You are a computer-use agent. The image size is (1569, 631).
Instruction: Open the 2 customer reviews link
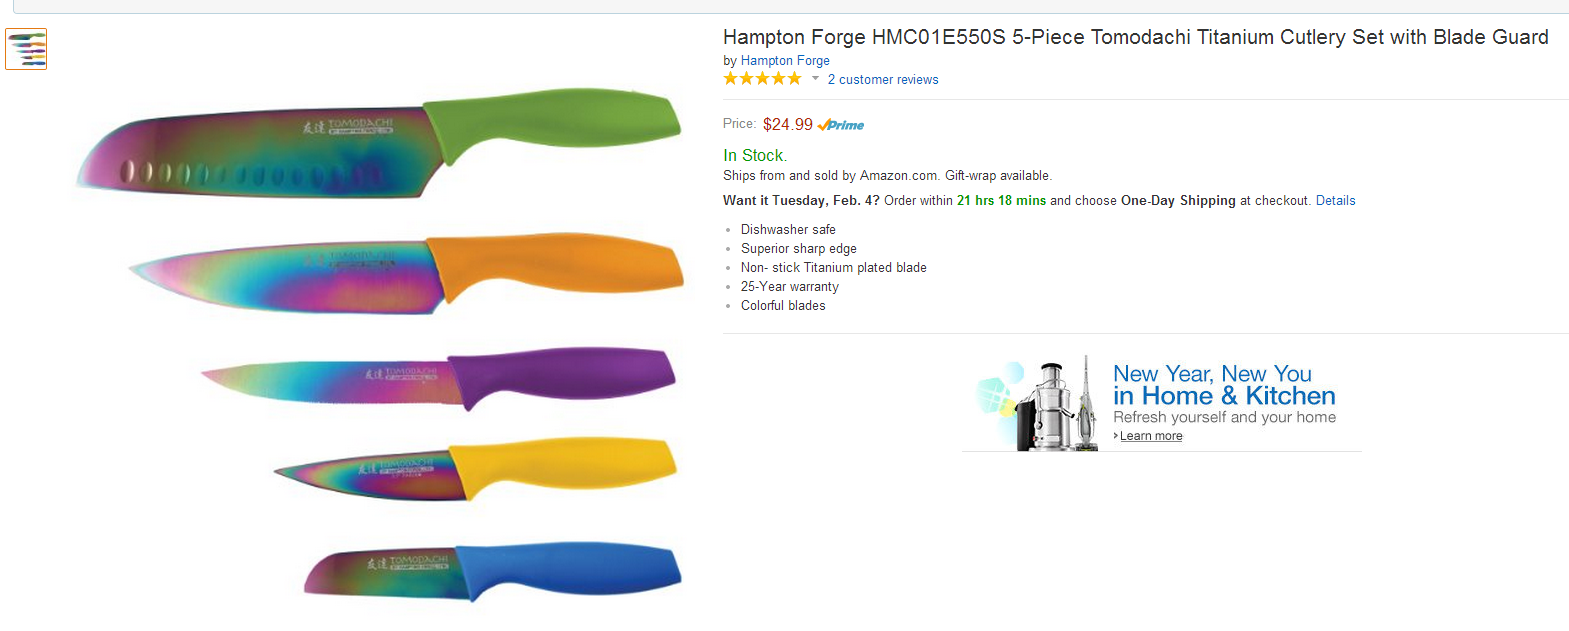pos(883,80)
